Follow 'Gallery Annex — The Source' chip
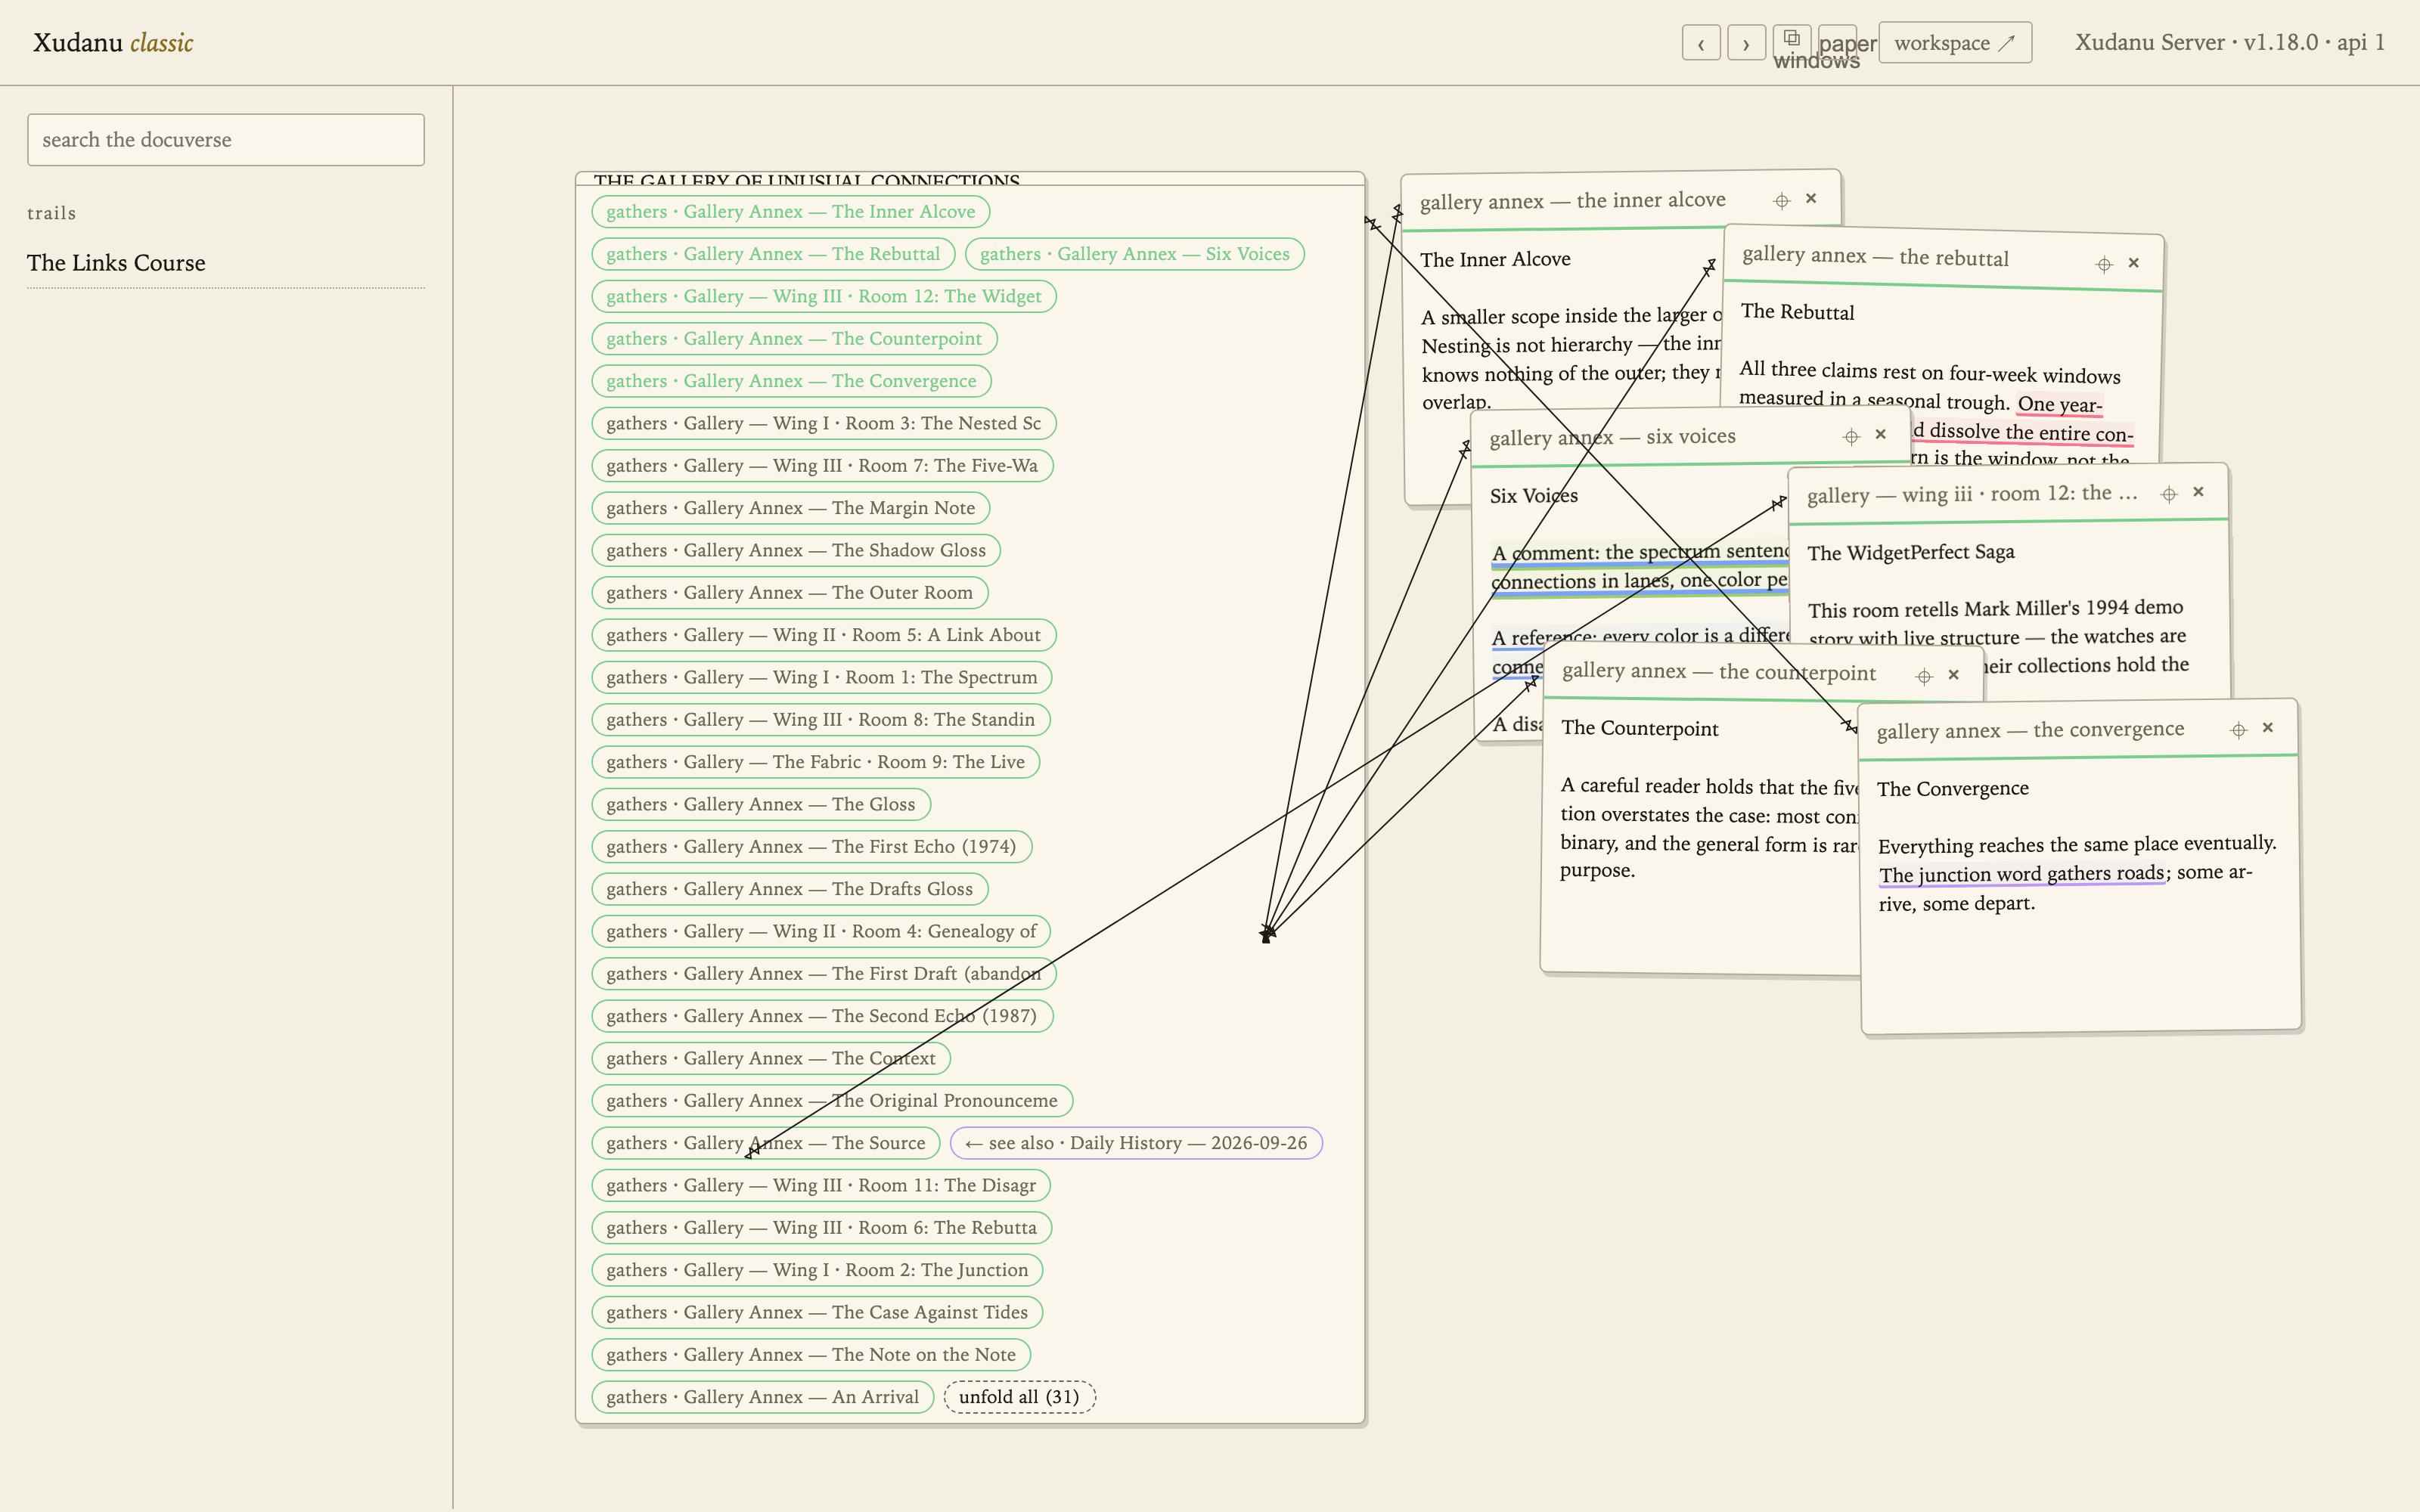Screen dimensions: 2420x1512 (766, 1143)
